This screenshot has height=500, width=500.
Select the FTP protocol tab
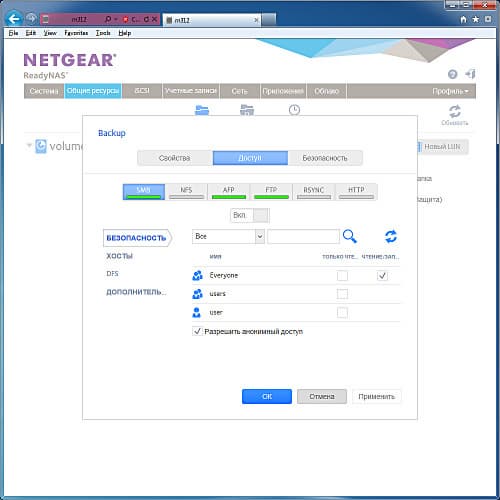(x=271, y=192)
